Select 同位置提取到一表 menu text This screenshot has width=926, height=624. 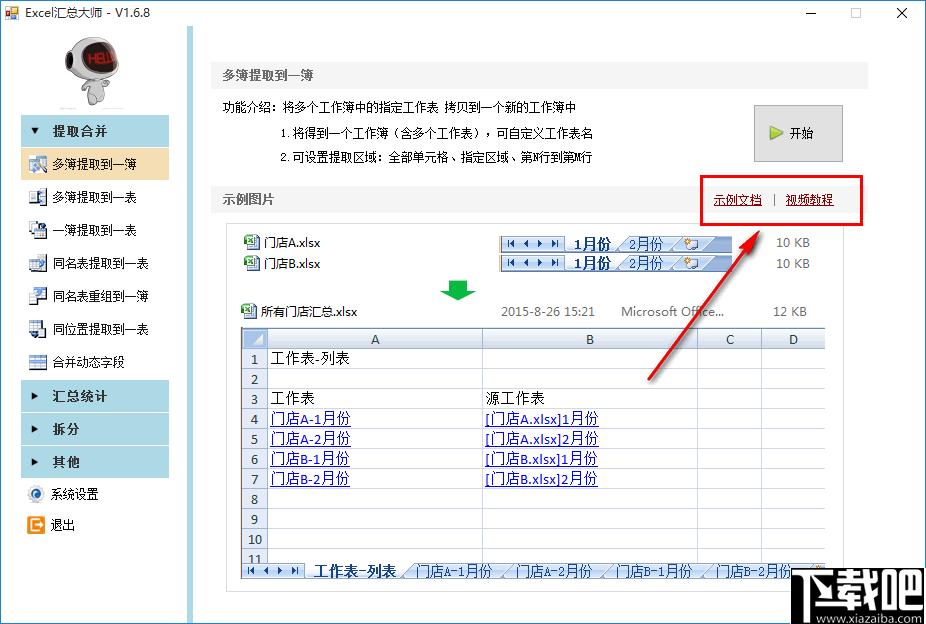click(x=100, y=330)
